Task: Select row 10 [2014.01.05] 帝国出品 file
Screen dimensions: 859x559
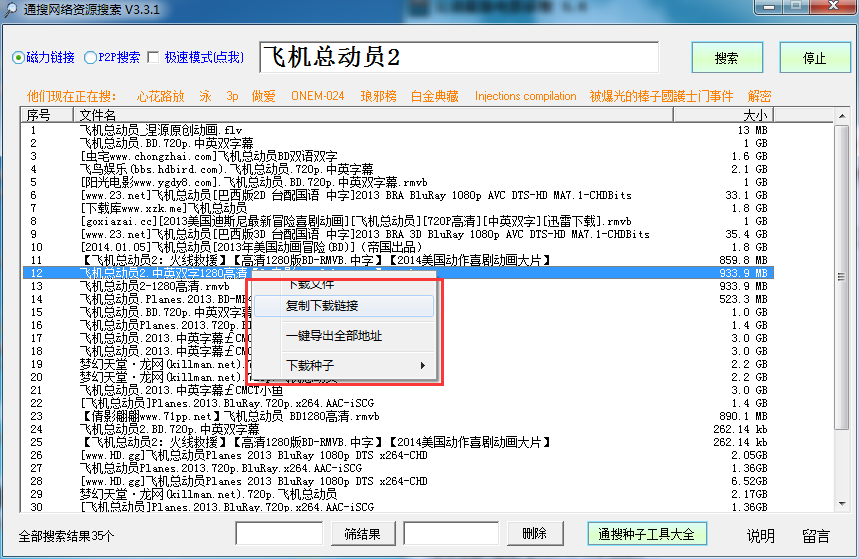Action: [x=398, y=247]
